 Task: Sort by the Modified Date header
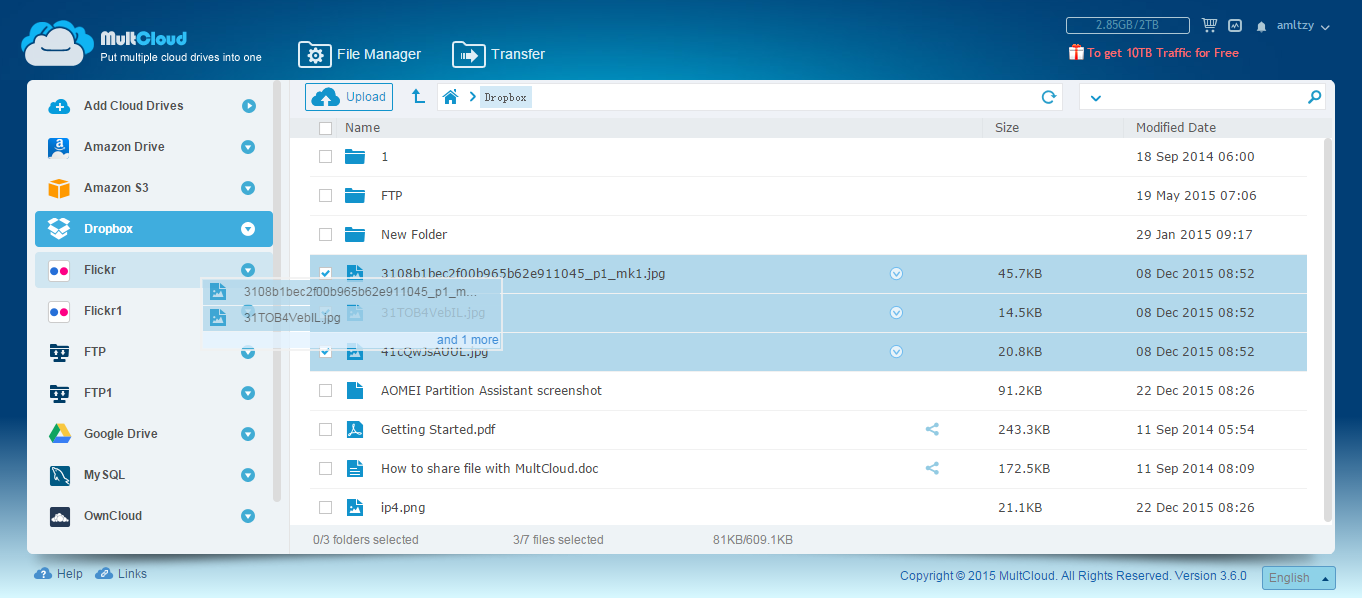click(1176, 128)
